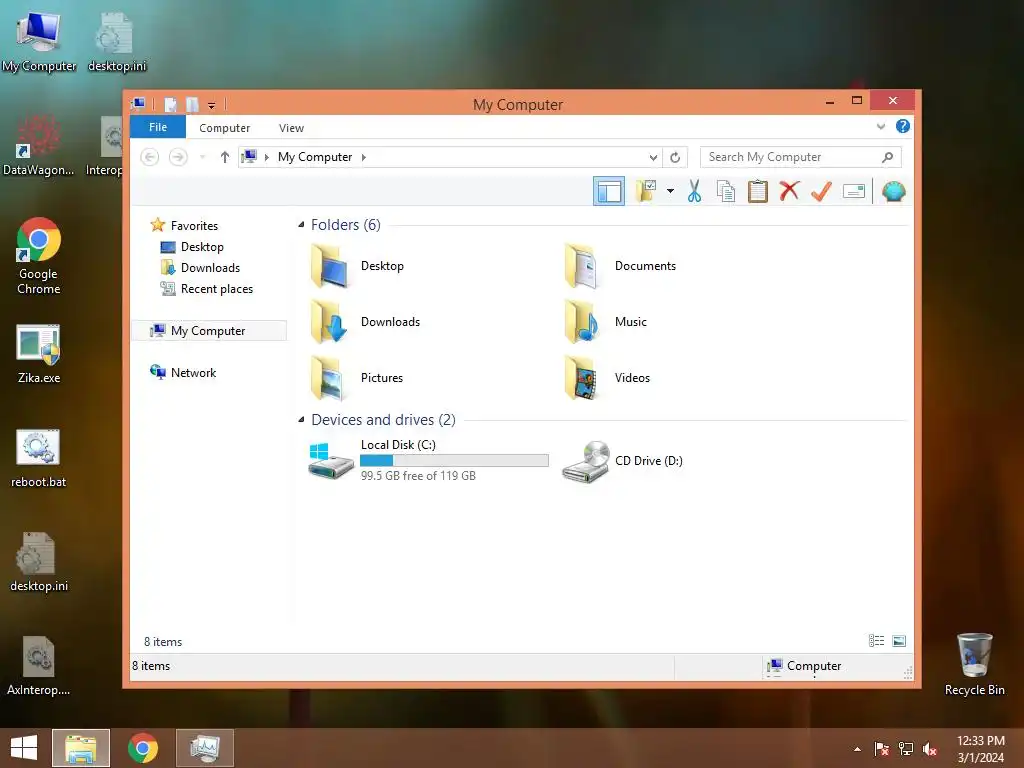Launch Chrome from the taskbar
Screen dimensions: 1024x768
[143, 748]
